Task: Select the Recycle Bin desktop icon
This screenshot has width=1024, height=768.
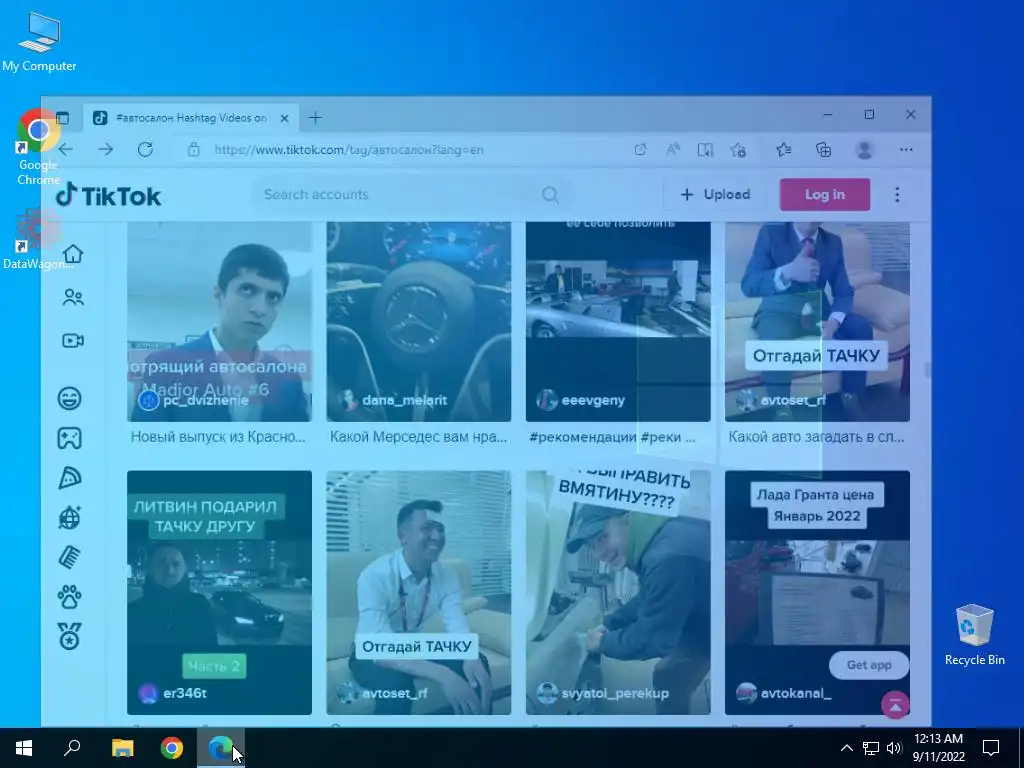Action: click(974, 634)
